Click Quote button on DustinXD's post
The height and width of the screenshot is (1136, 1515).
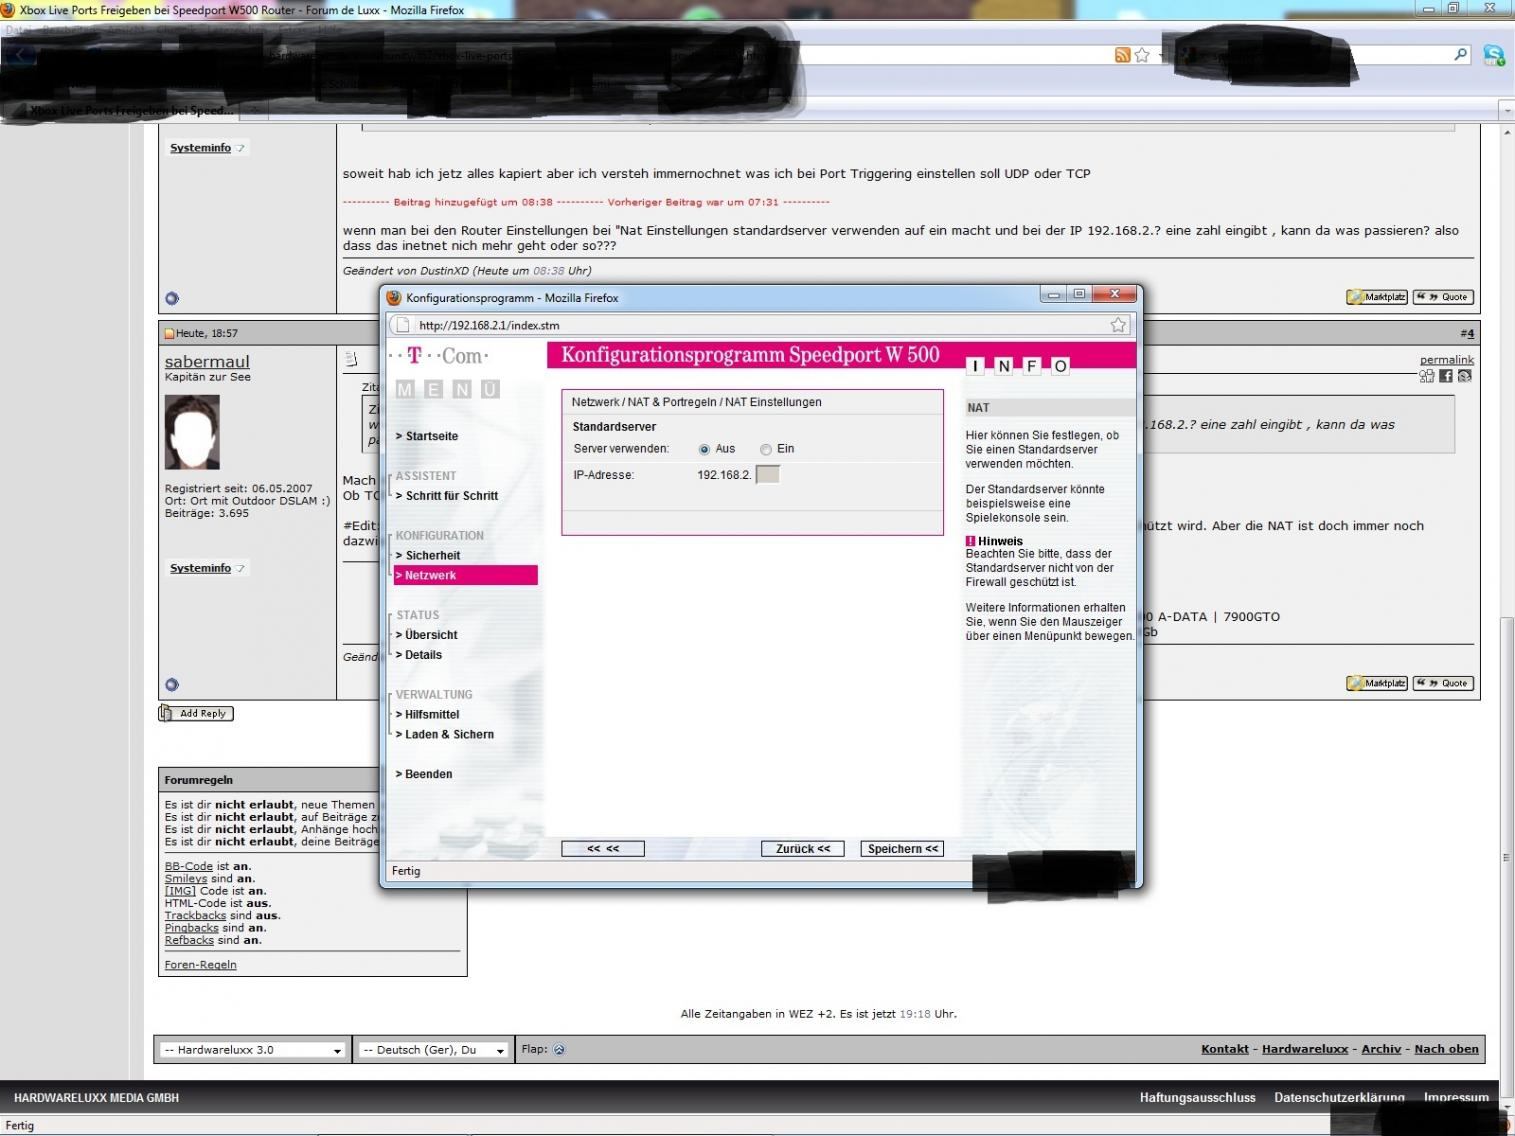click(1443, 297)
